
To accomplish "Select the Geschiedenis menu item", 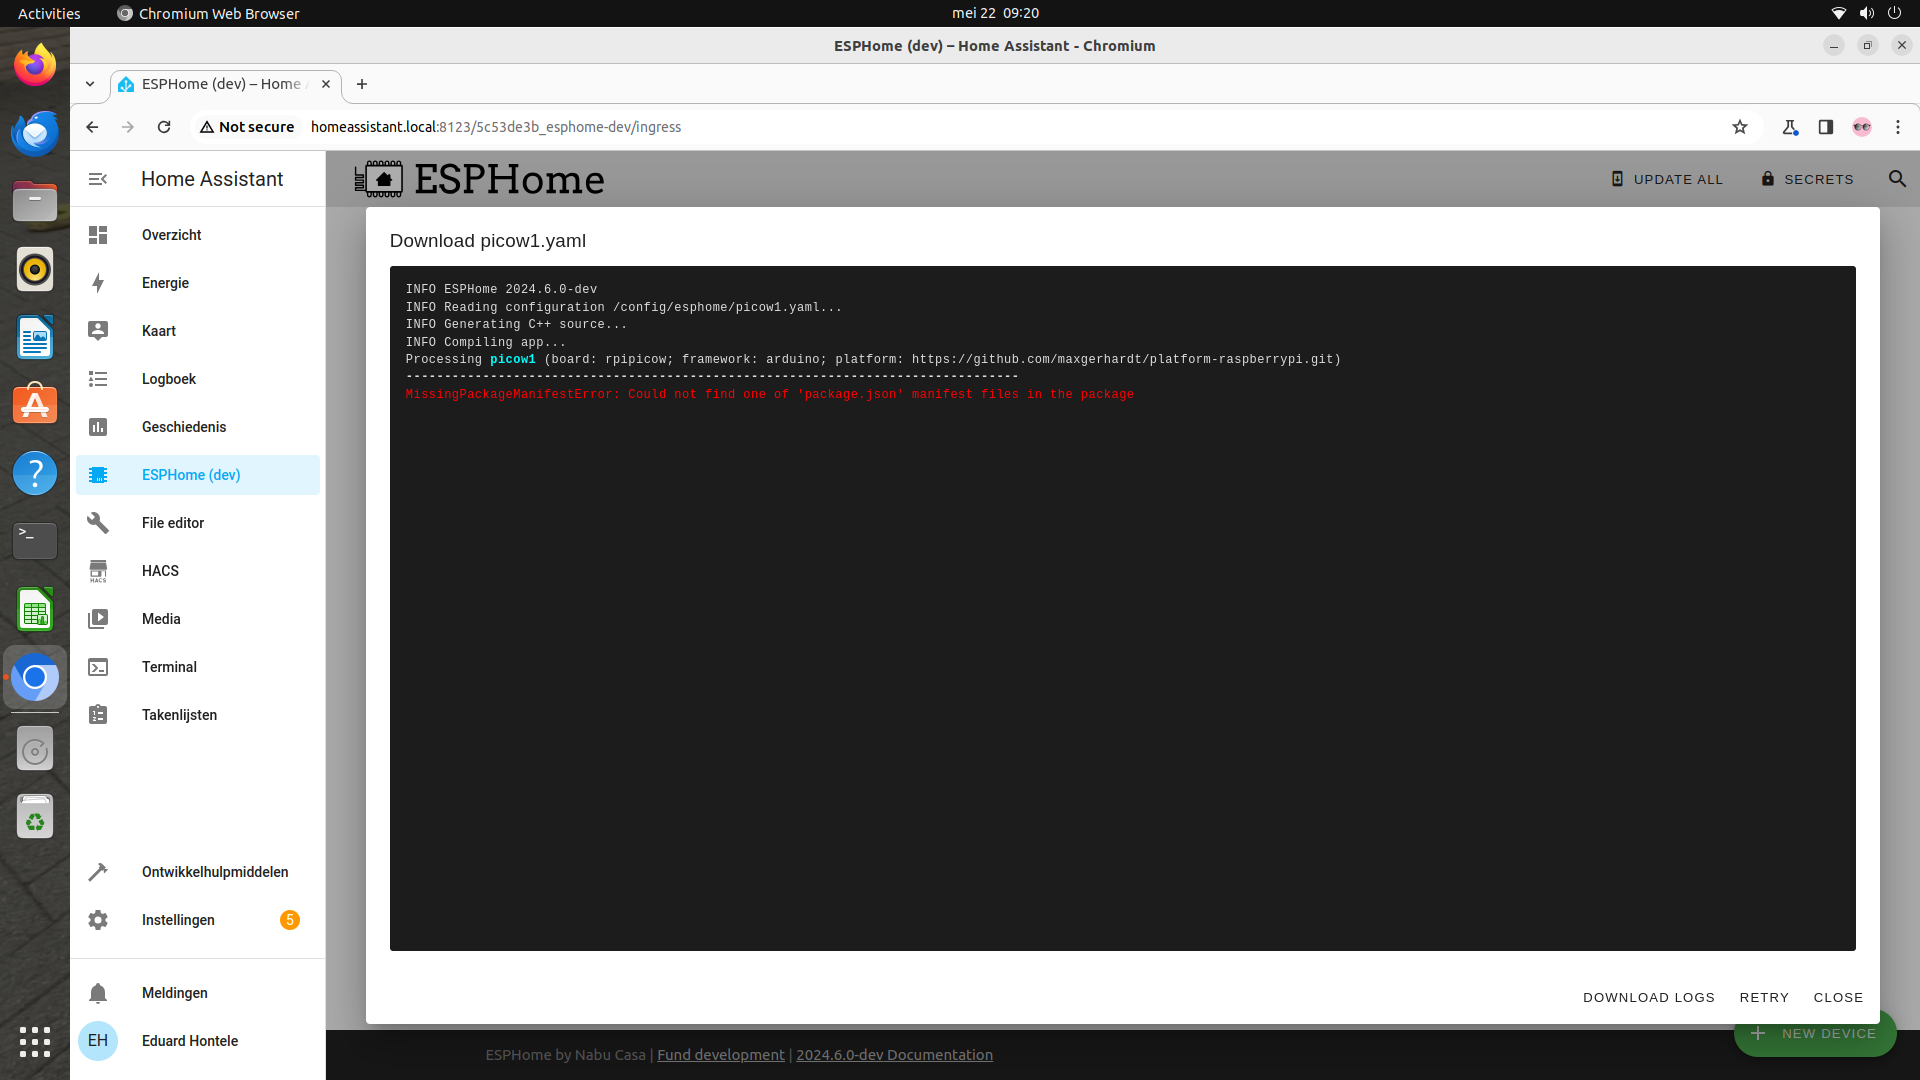I will point(198,427).
